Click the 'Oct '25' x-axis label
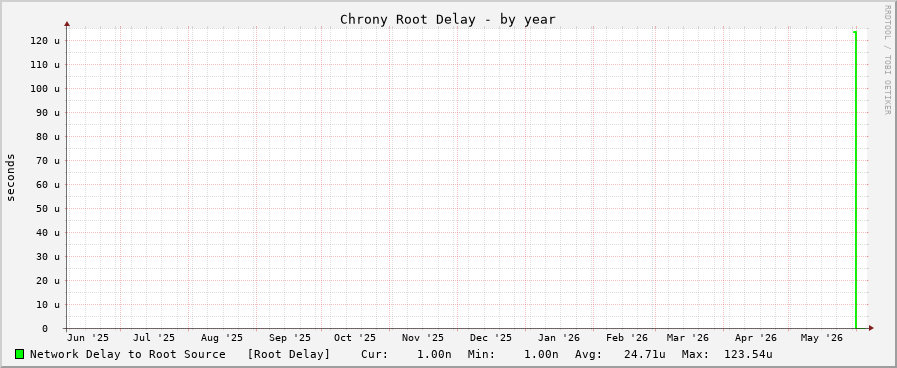This screenshot has width=897, height=368. point(355,338)
